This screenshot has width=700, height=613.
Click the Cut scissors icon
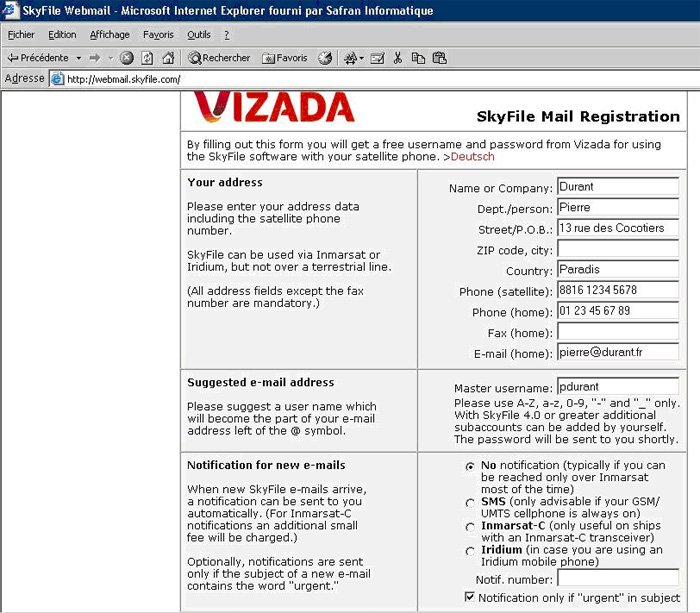(398, 58)
